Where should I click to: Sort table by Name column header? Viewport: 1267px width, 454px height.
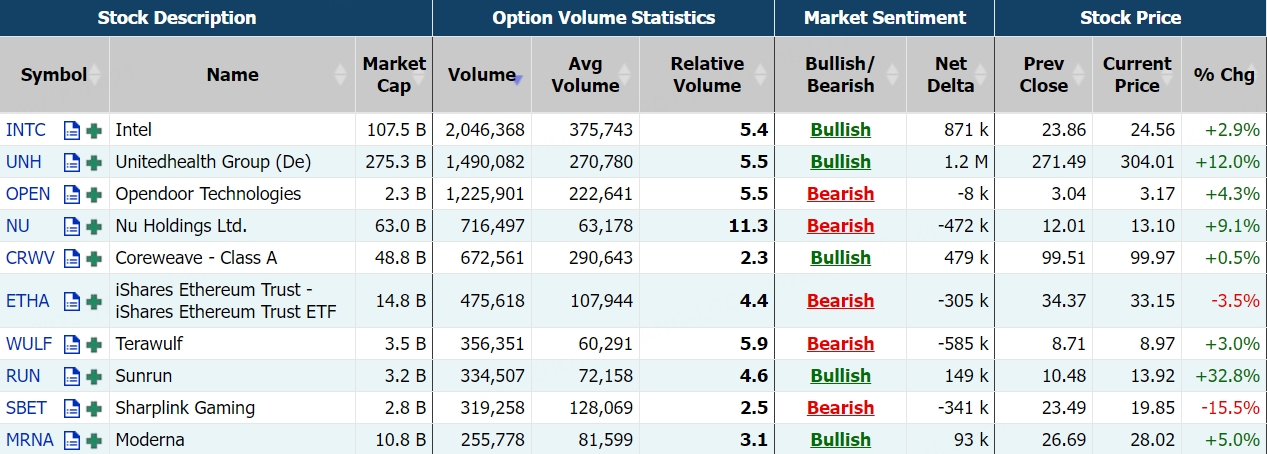(x=232, y=75)
